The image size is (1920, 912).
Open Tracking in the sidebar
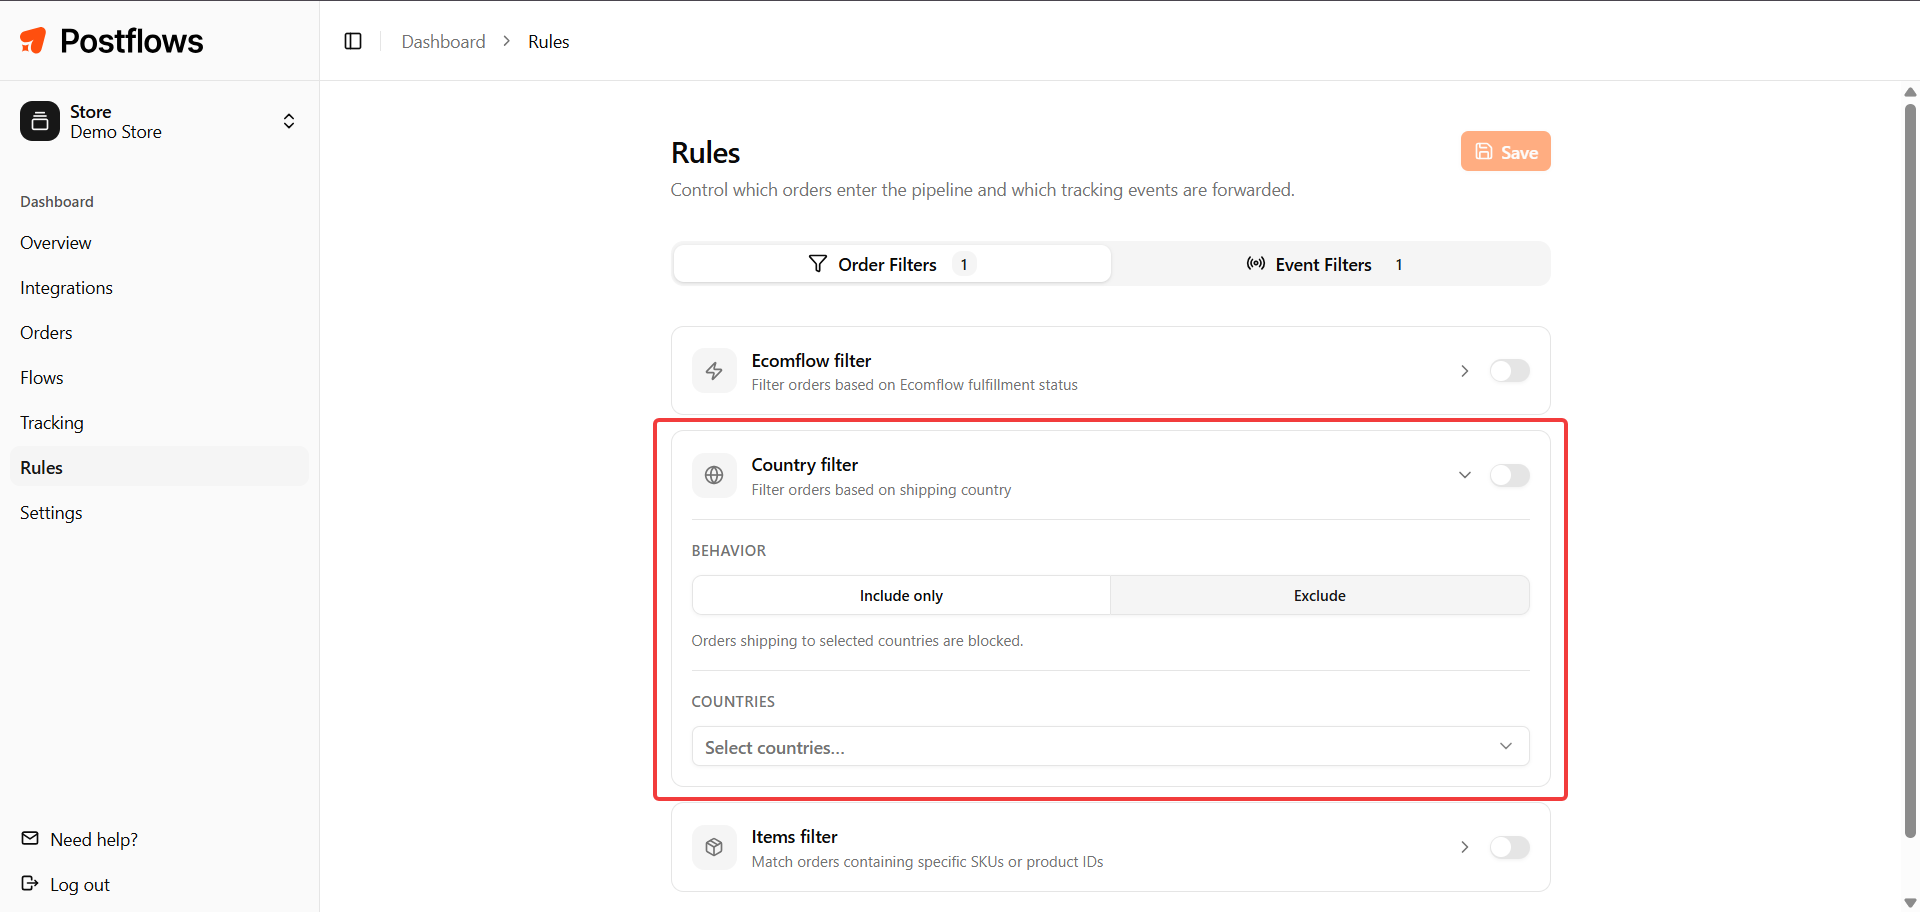pos(159,423)
